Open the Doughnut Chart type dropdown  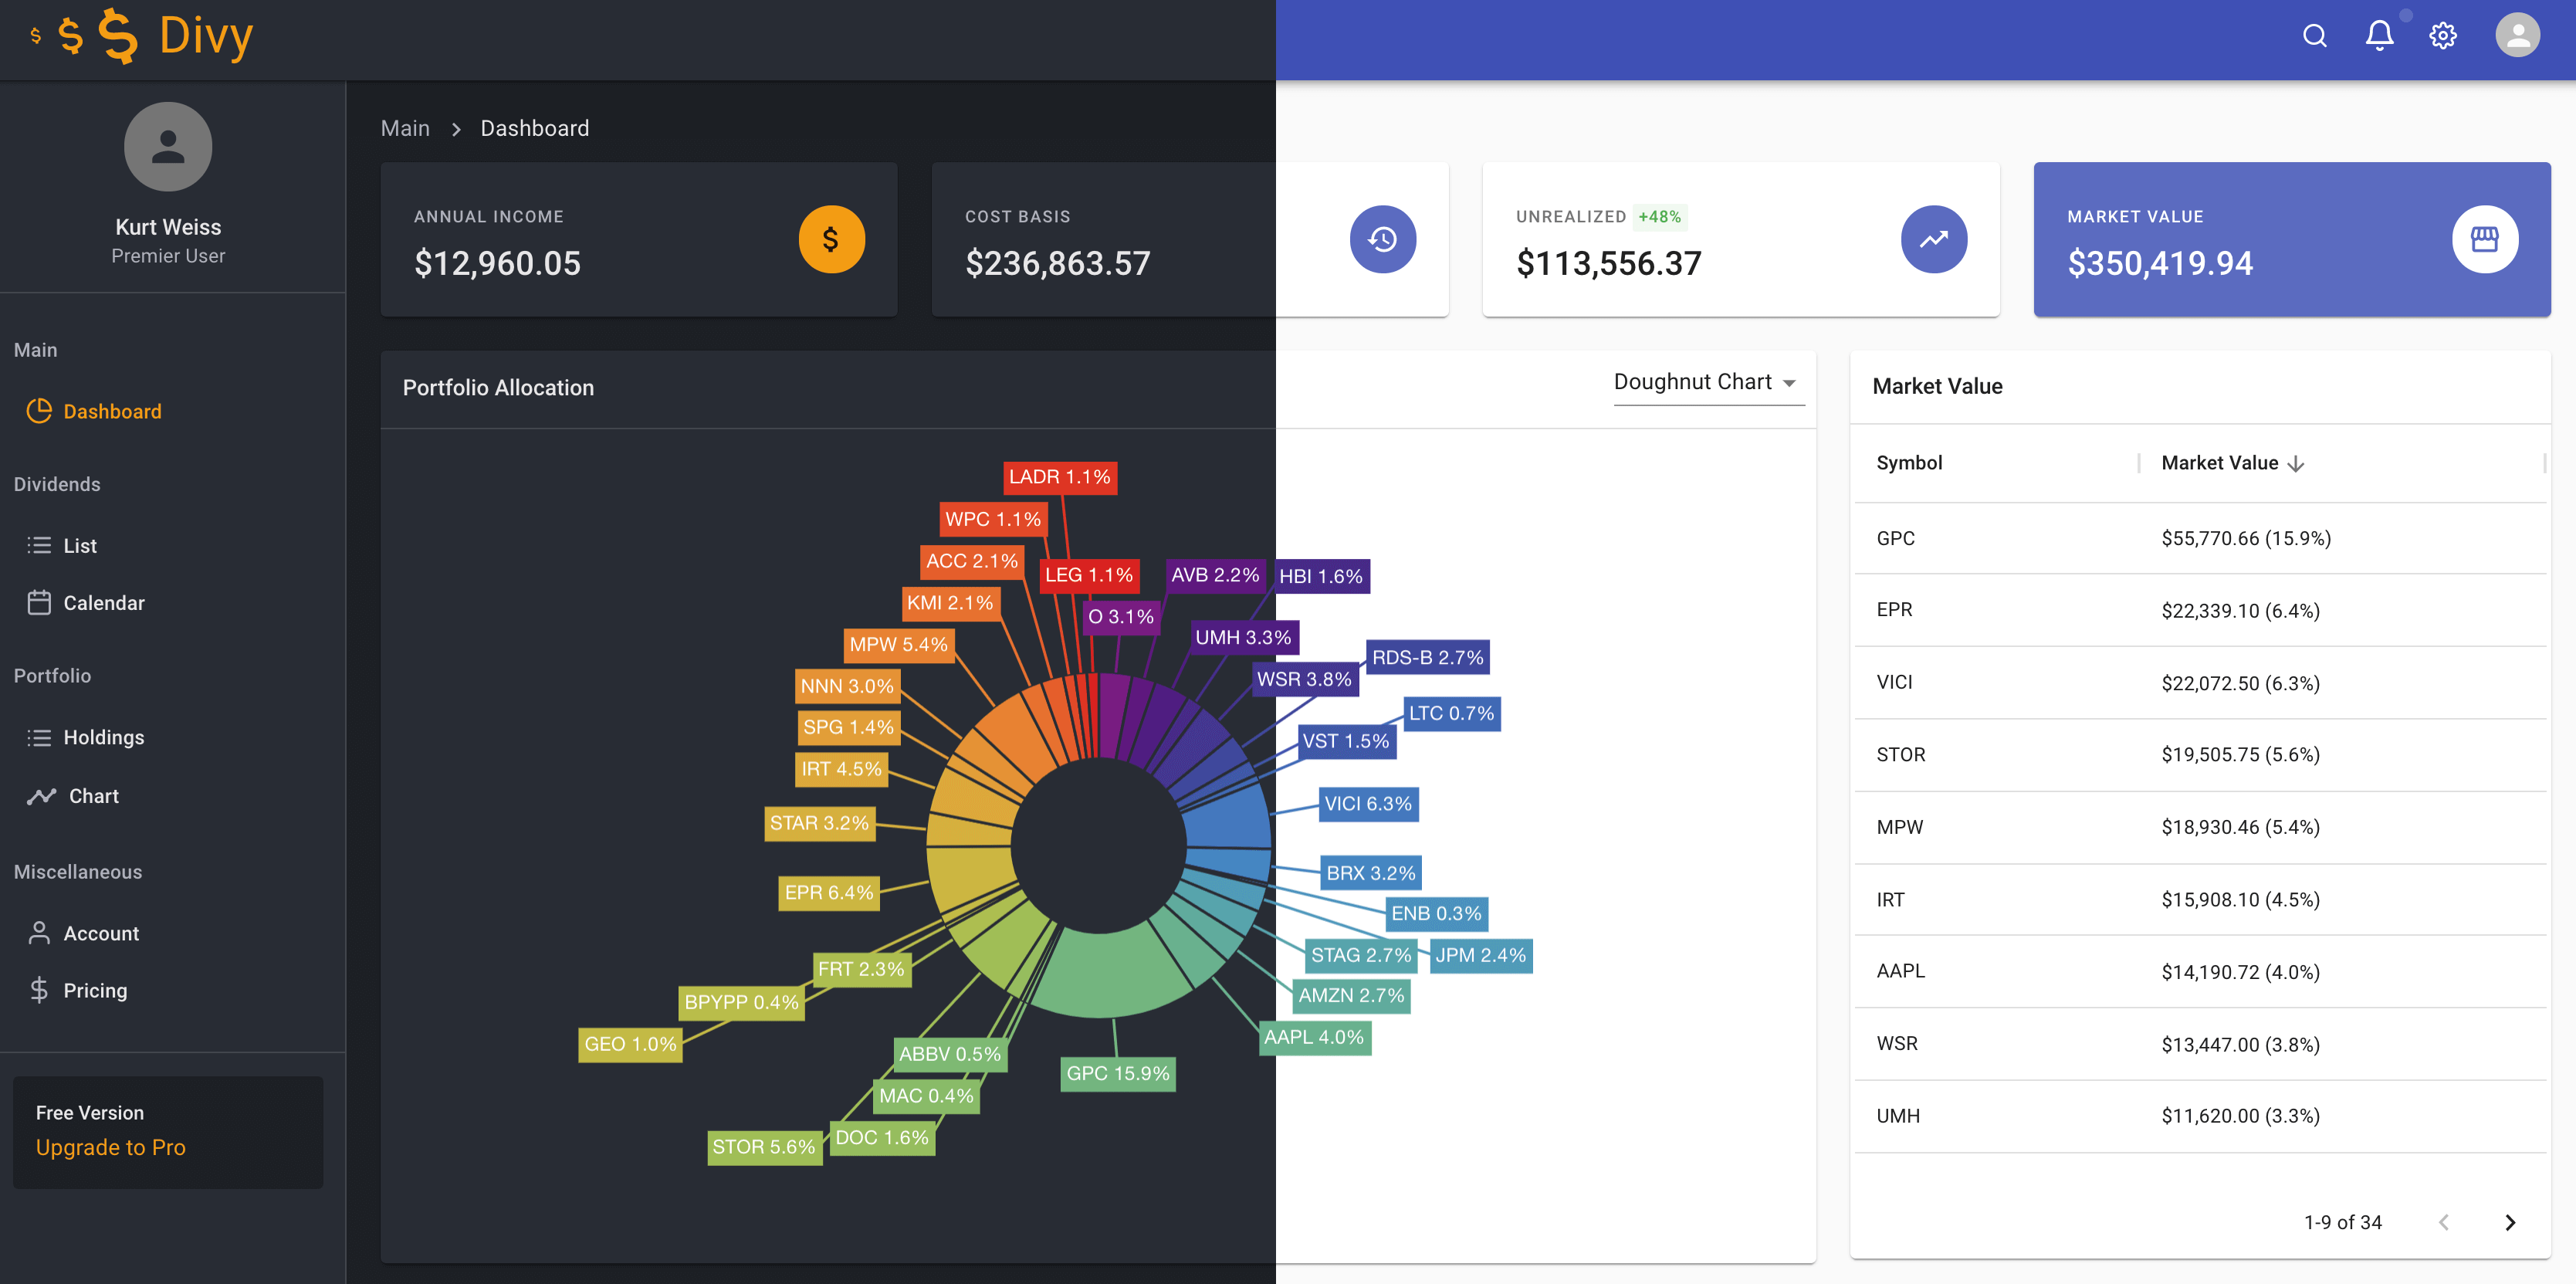click(1708, 383)
